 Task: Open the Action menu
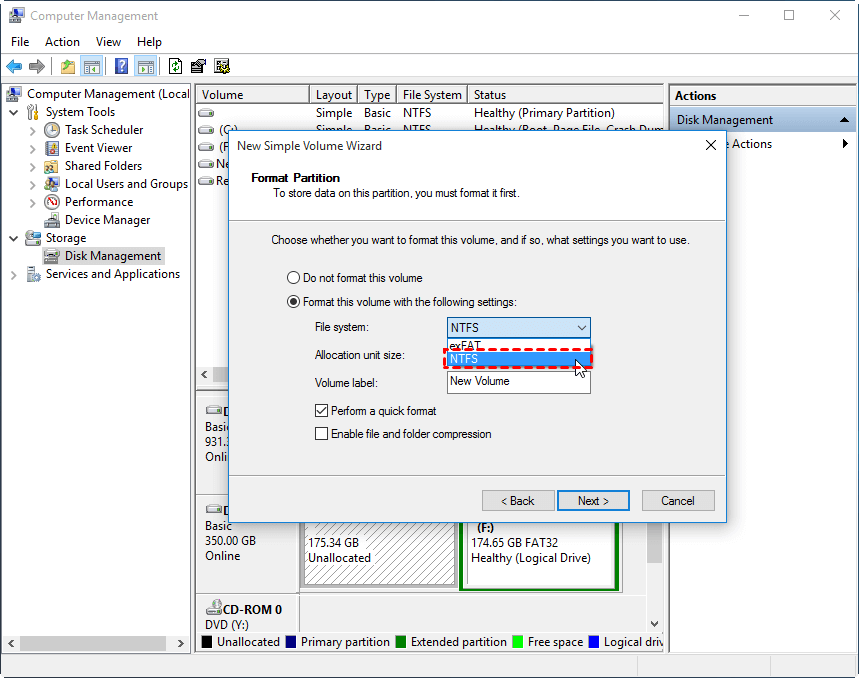click(x=62, y=42)
